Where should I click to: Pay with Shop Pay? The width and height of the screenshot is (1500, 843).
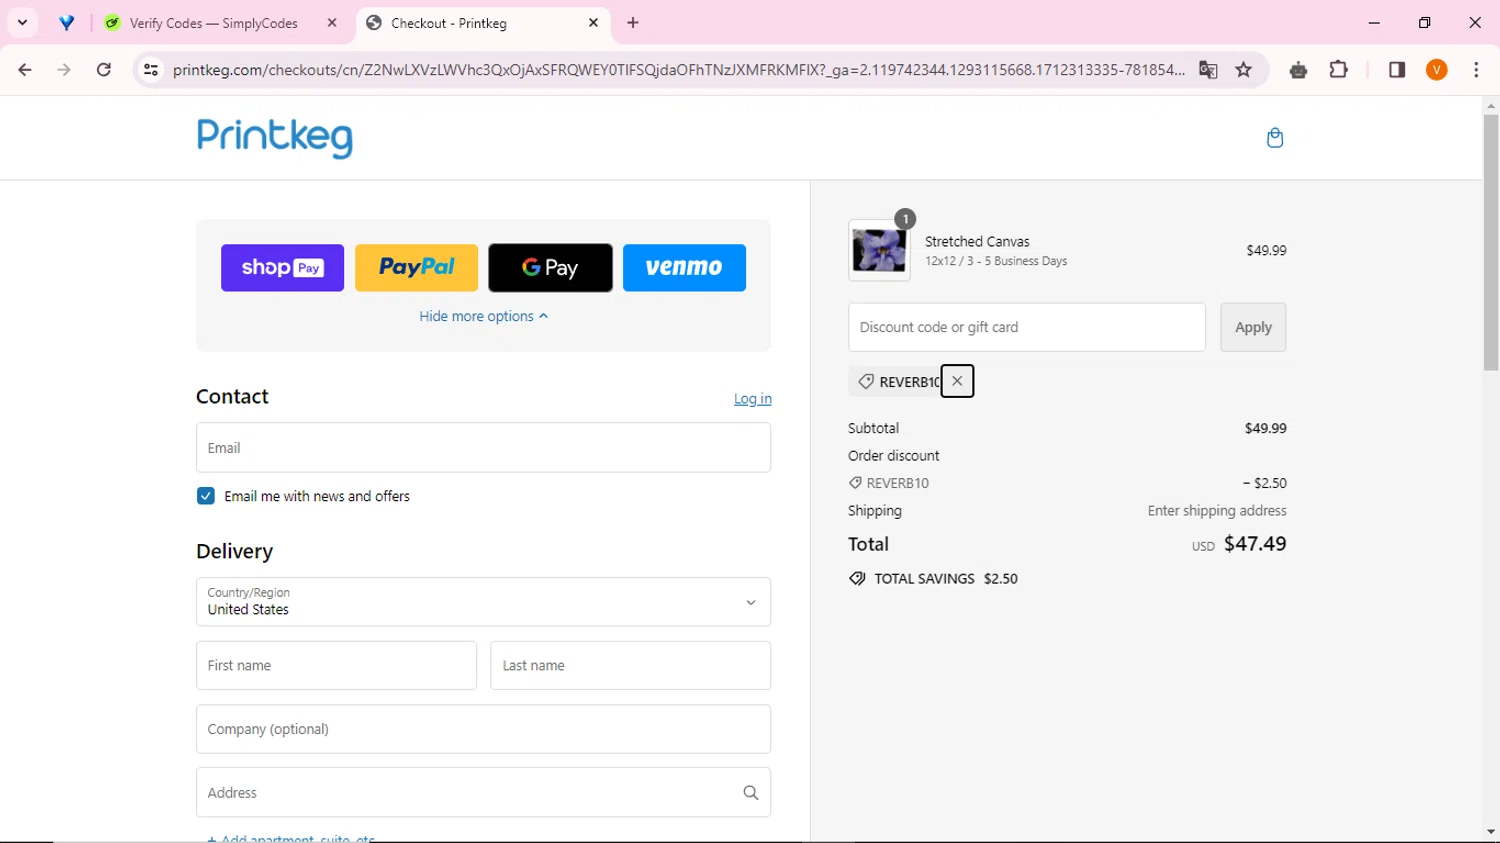point(282,268)
